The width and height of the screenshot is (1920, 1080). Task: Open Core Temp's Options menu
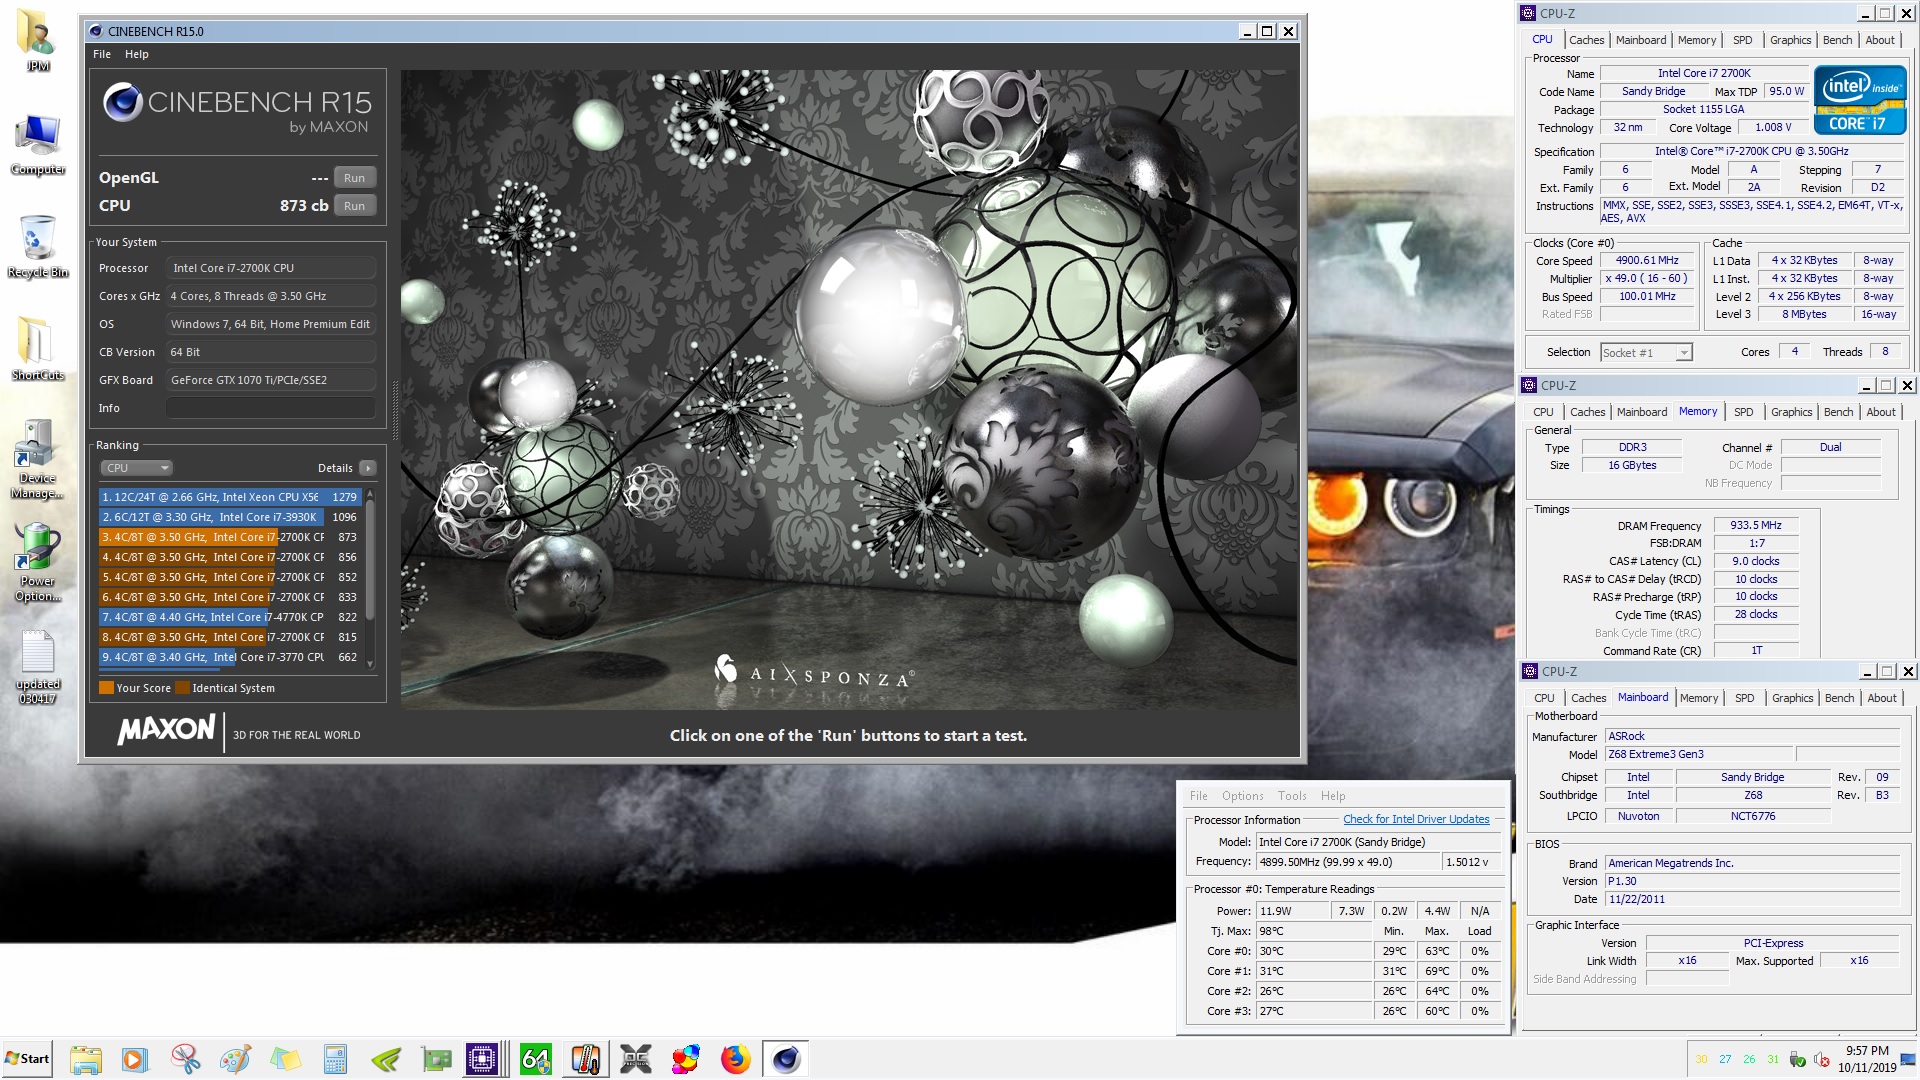point(1242,796)
